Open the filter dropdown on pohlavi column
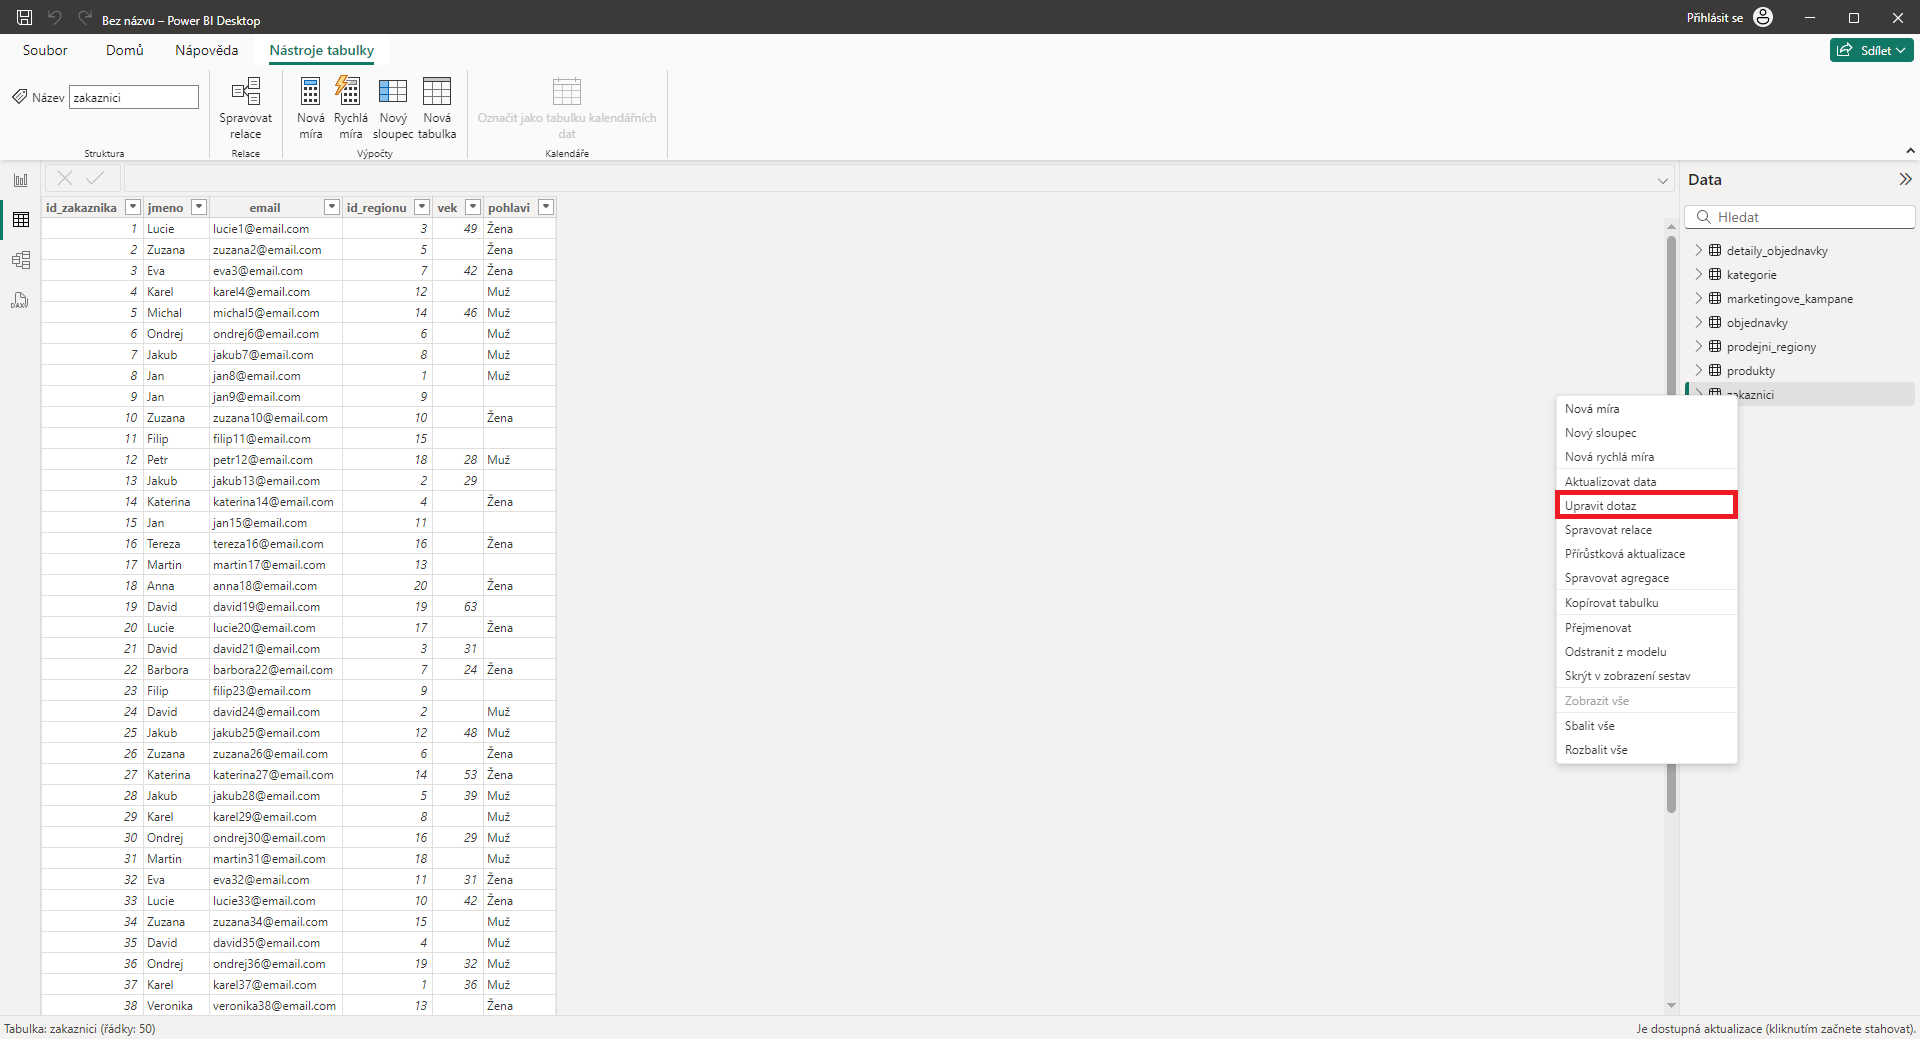The width and height of the screenshot is (1920, 1039). tap(546, 207)
